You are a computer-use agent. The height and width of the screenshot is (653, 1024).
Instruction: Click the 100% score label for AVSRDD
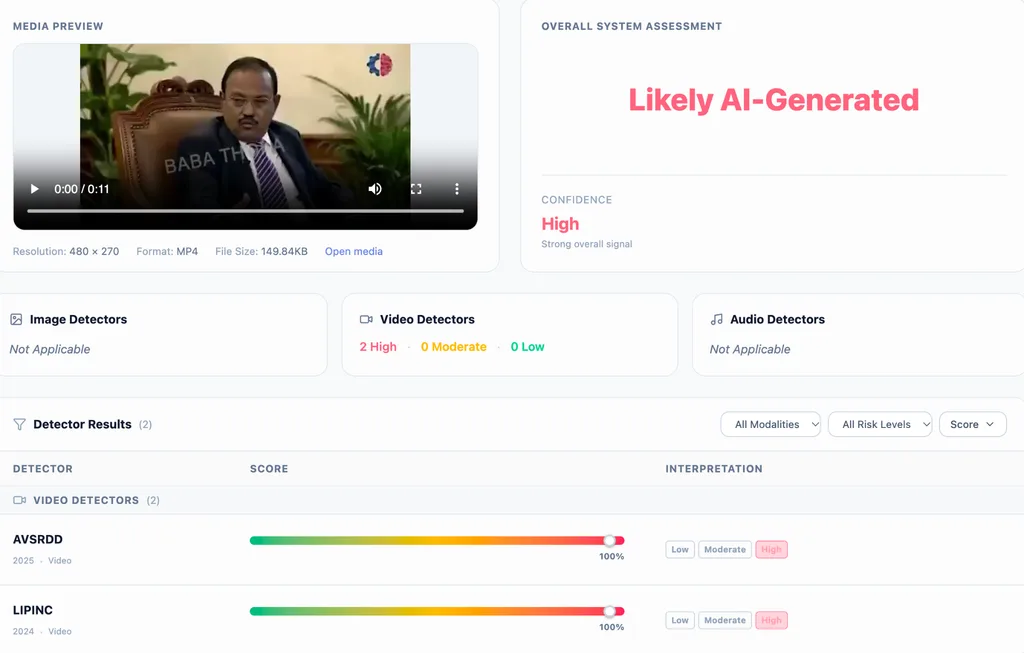click(612, 556)
